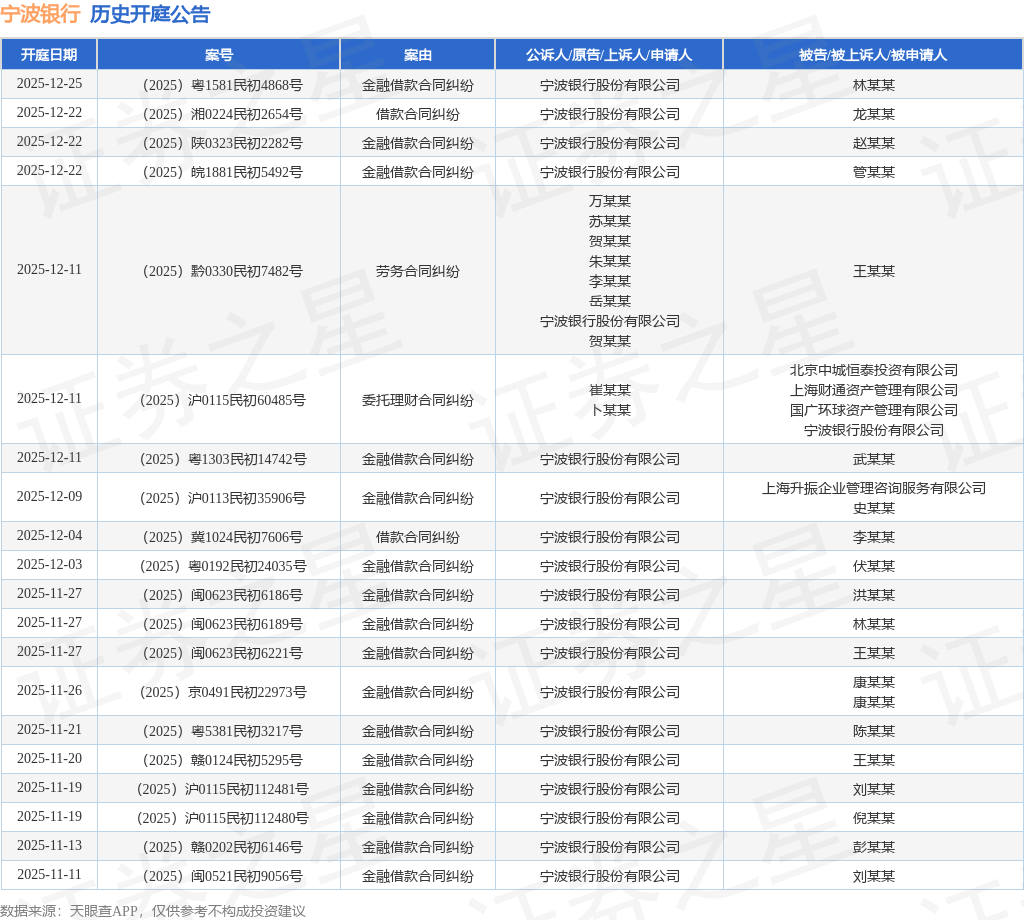The height and width of the screenshot is (920, 1024).
Task: Click the date 2025-11-26
Action: [49, 690]
